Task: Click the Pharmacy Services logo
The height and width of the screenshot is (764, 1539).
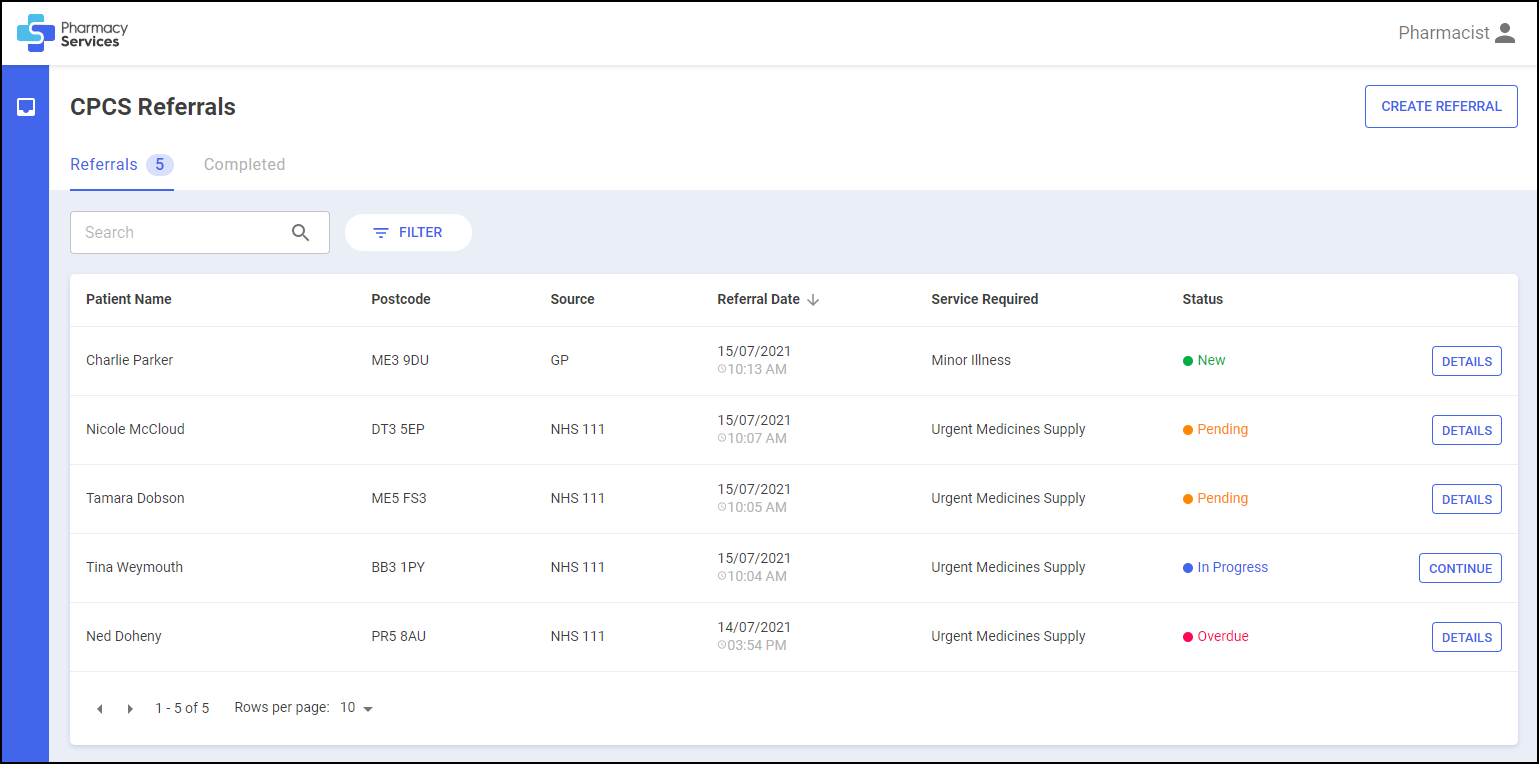Action: (x=72, y=33)
